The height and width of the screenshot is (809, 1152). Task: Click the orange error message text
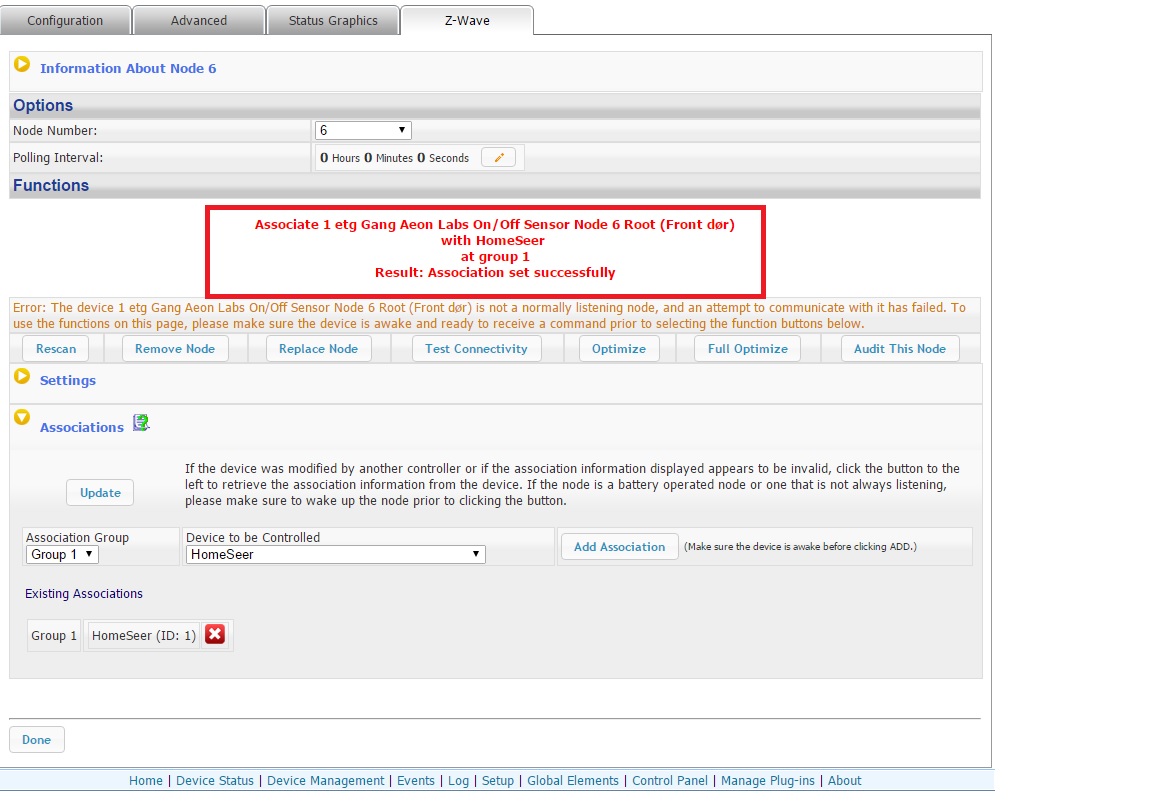tap(489, 315)
